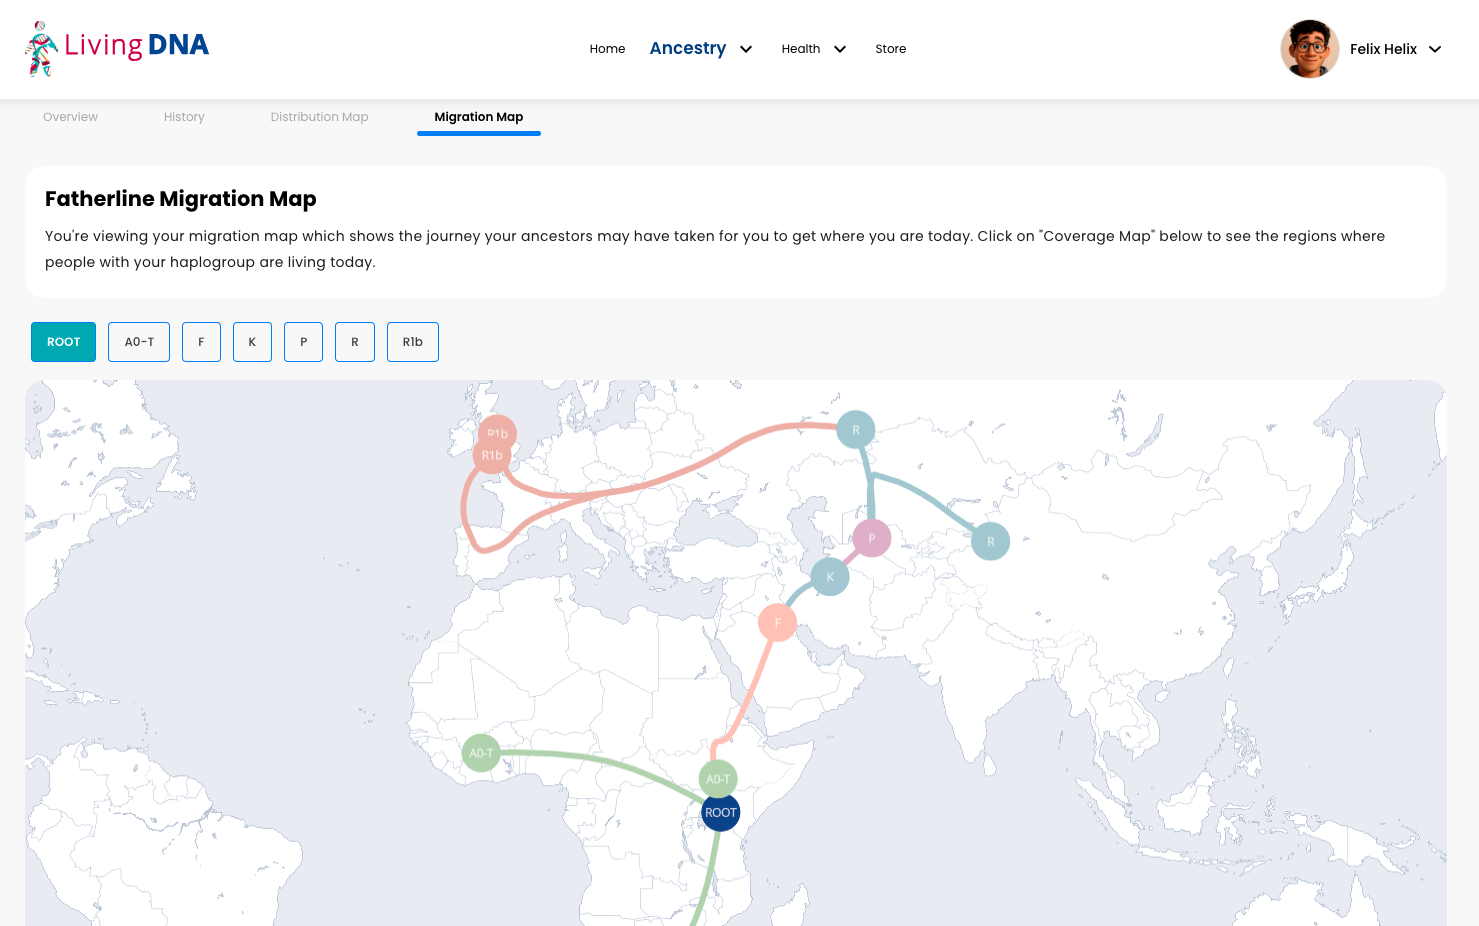Image resolution: width=1479 pixels, height=926 pixels.
Task: Click the pink P marker on the map
Action: tap(872, 538)
